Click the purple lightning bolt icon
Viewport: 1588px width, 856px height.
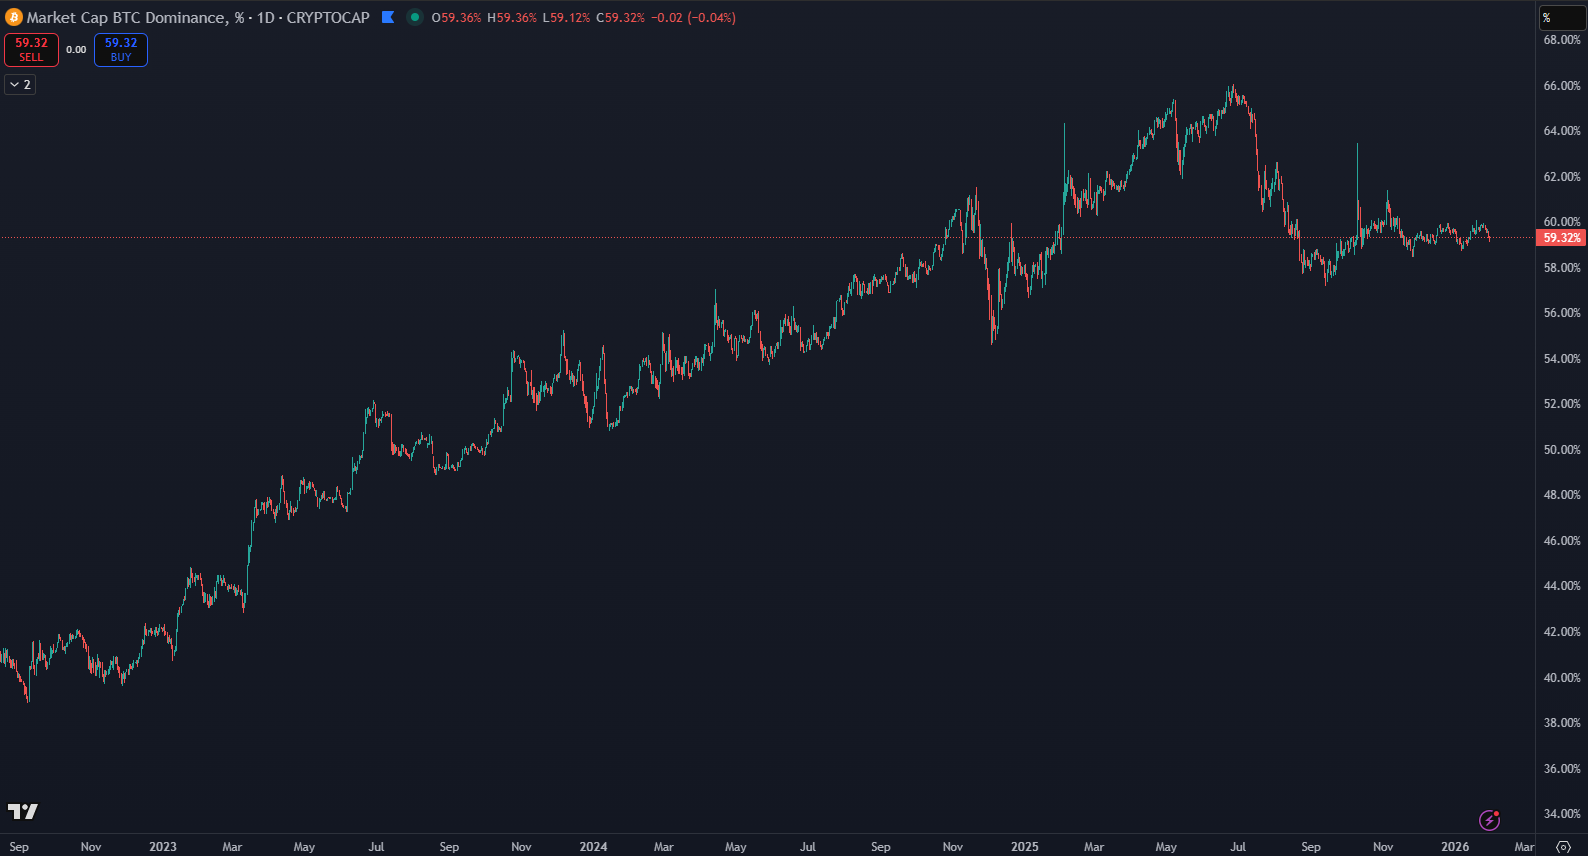[1490, 820]
